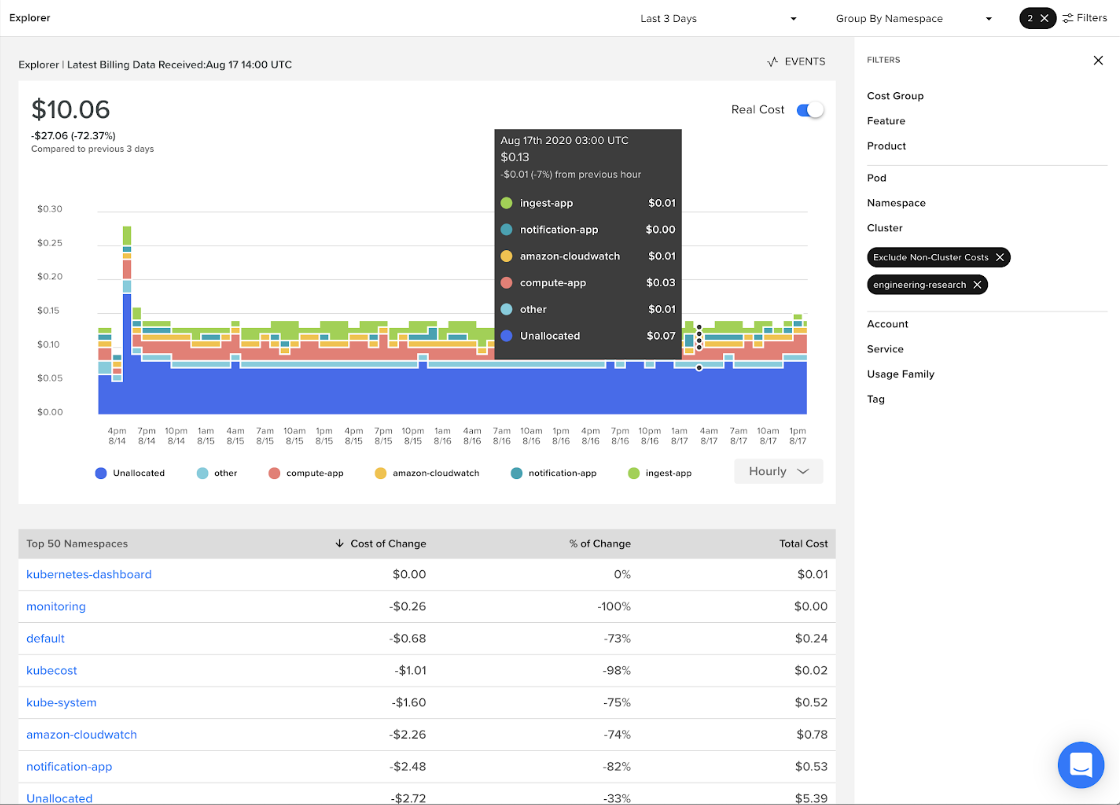Close the Filters side panel
Viewport: 1120px width, 805px height.
(1096, 59)
